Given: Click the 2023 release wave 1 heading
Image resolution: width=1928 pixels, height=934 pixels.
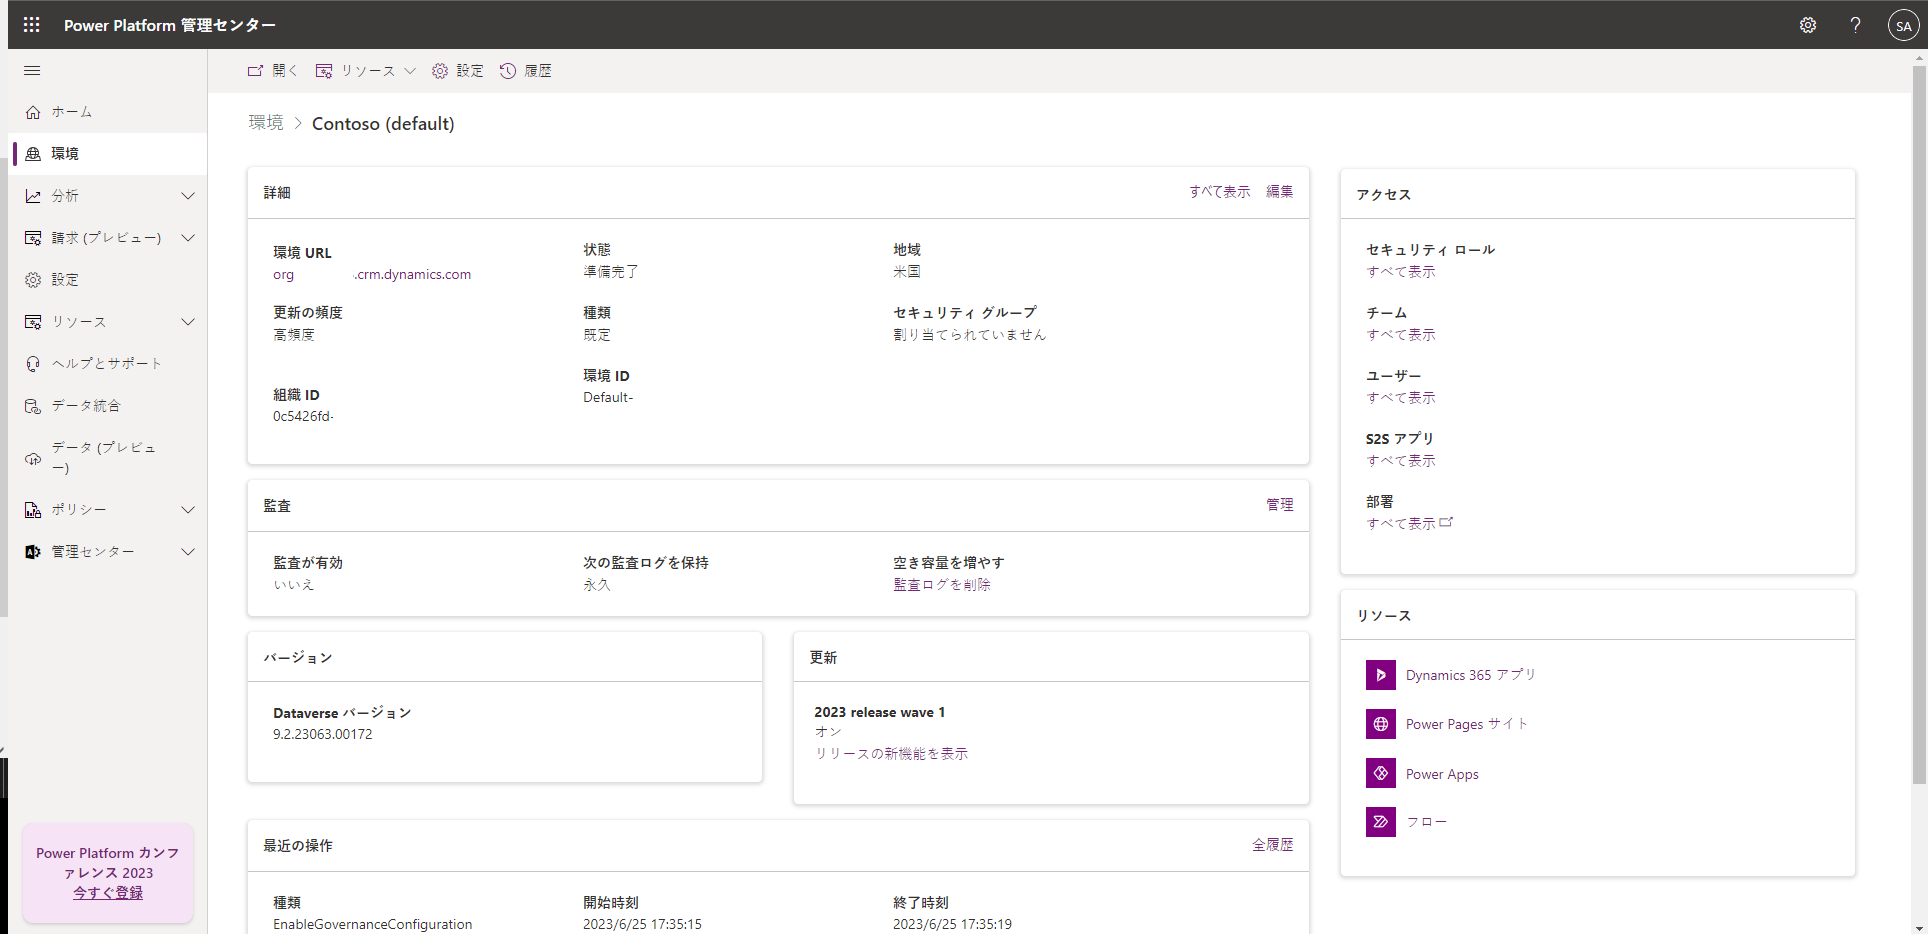Looking at the screenshot, I should pos(880,712).
